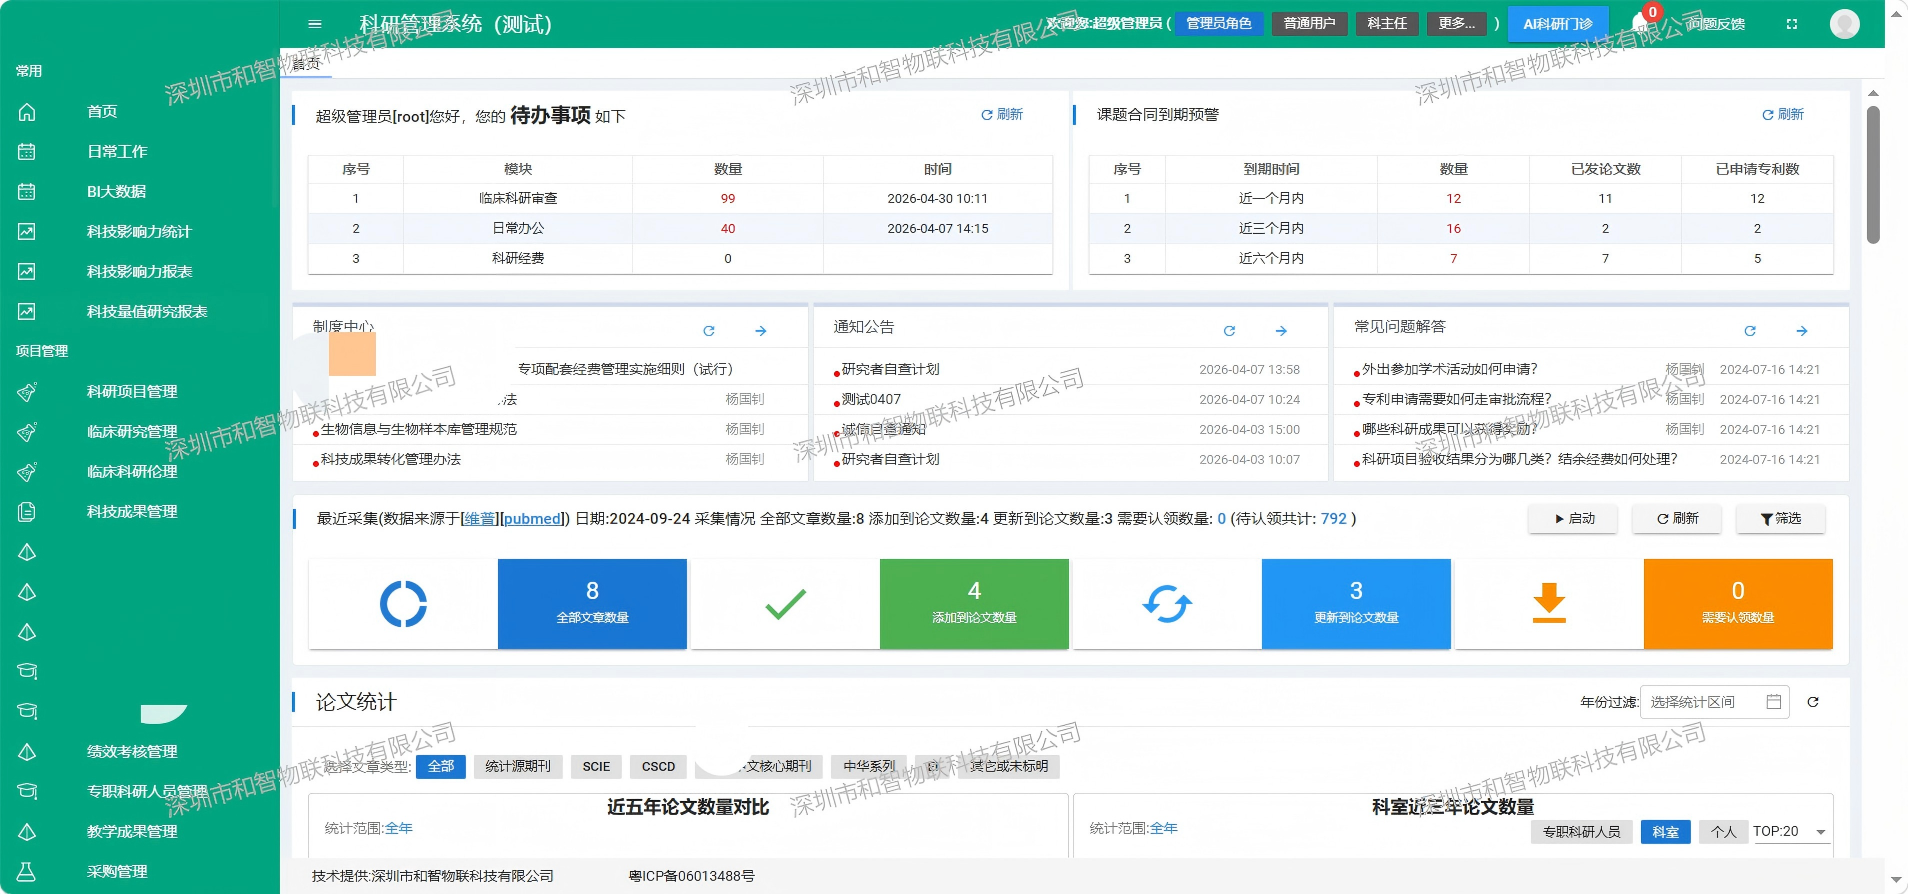This screenshot has height=894, width=1908.
Task: Open the TOP:20 dropdown
Action: [1790, 832]
